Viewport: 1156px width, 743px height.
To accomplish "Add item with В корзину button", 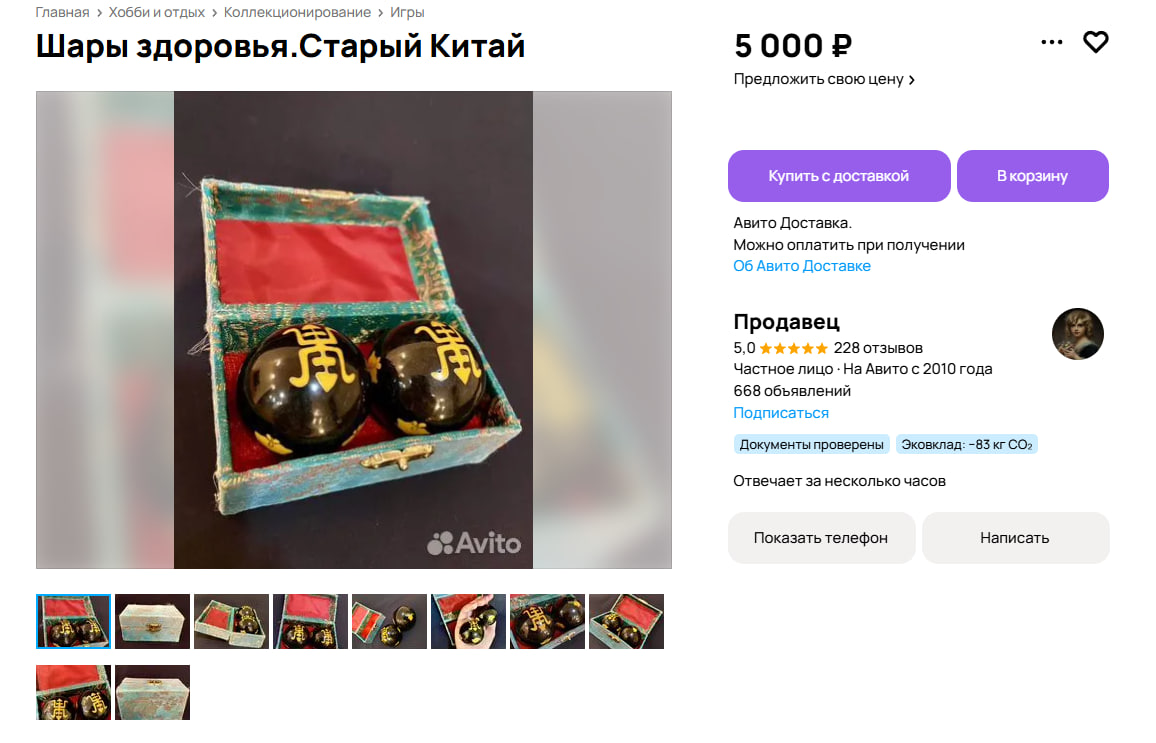I will (x=1032, y=176).
